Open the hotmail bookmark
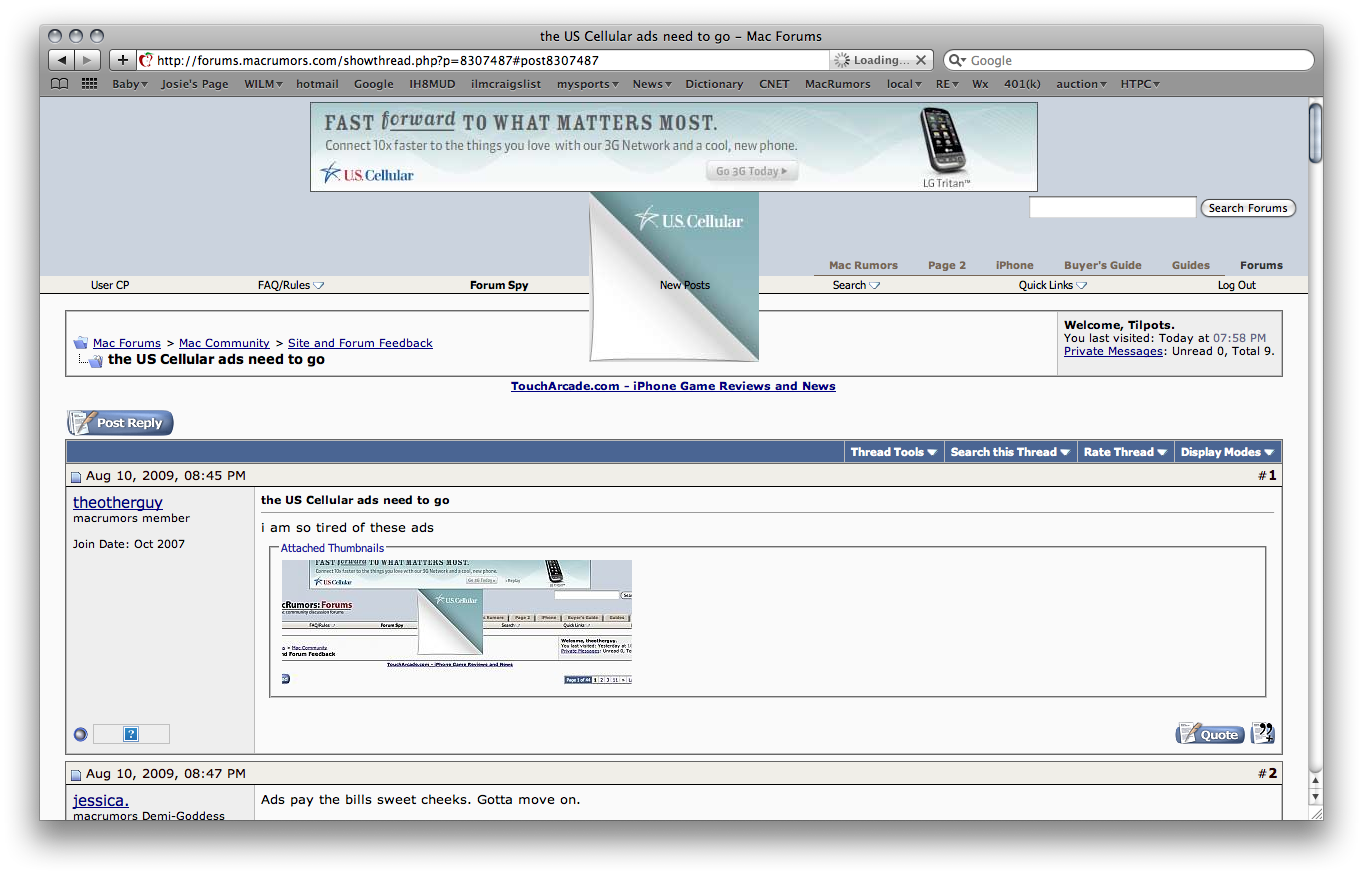This screenshot has width=1363, height=875. 317,84
